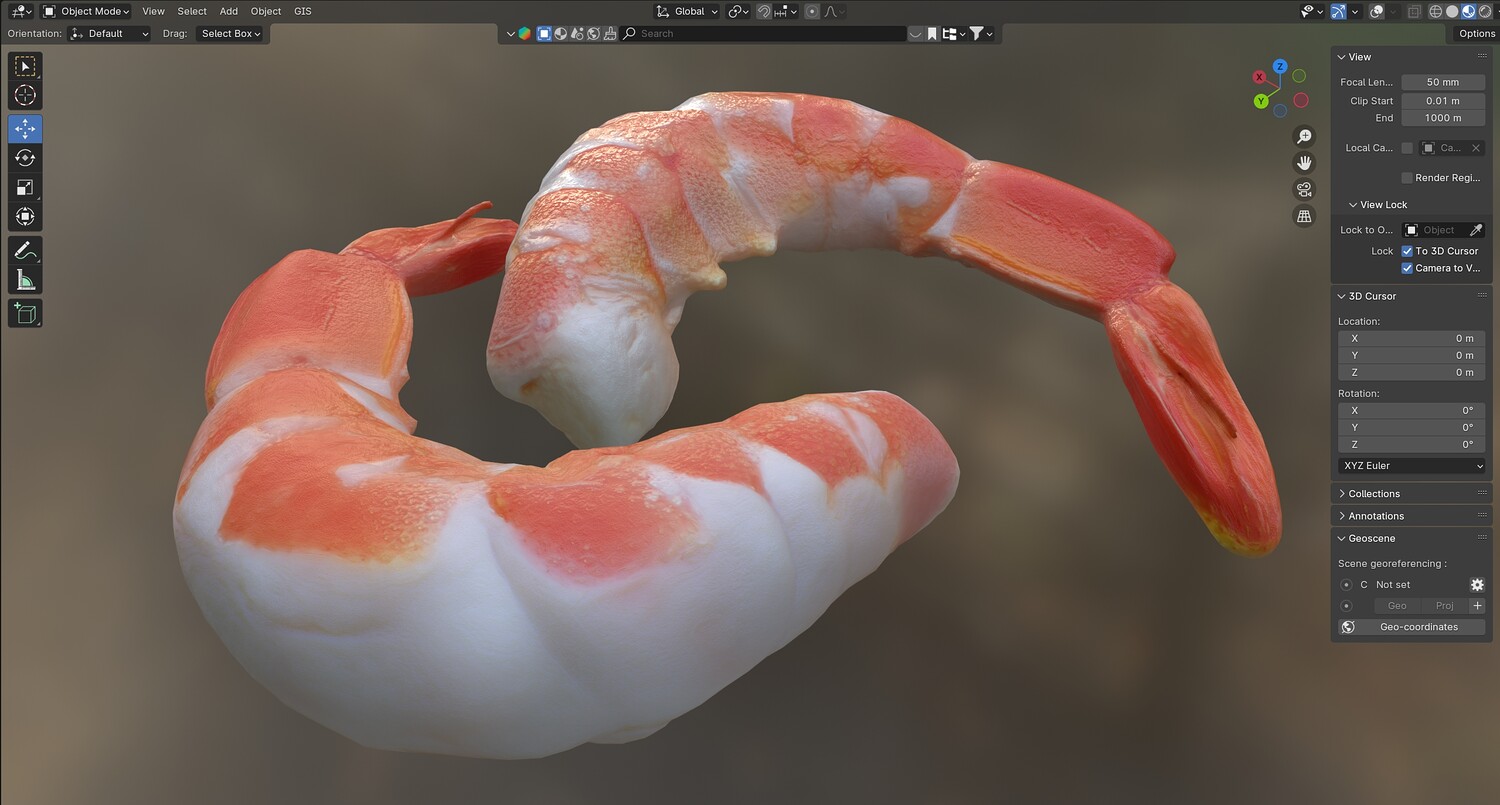The width and height of the screenshot is (1500, 805).
Task: Click the Geo button in Geoscene
Action: (x=1396, y=606)
